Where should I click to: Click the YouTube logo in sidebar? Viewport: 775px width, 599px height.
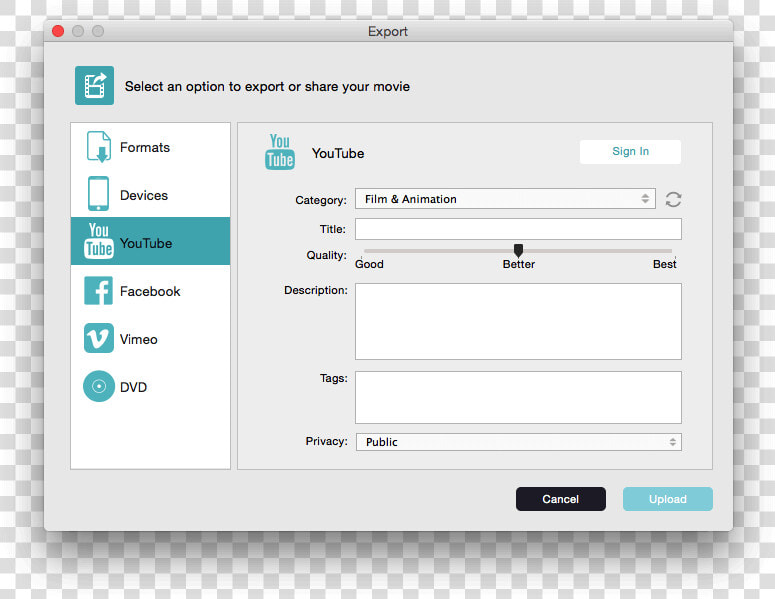tap(98, 241)
